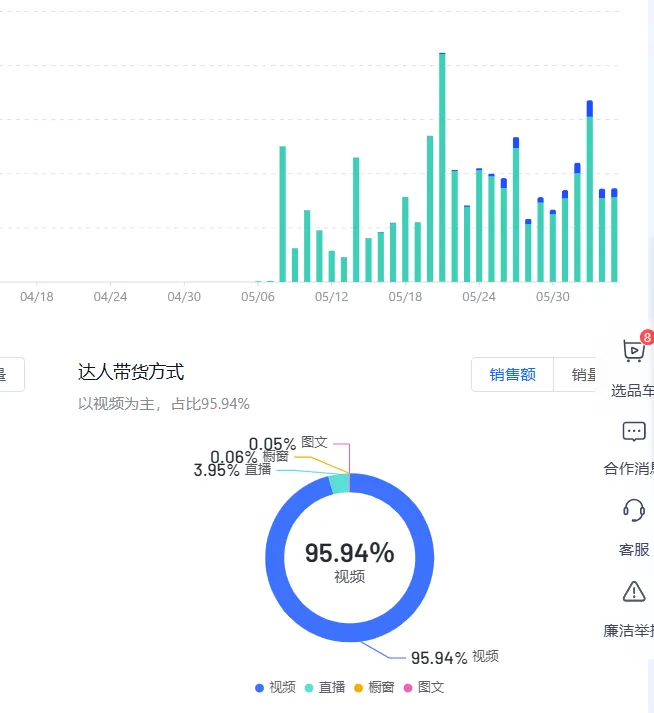Open the 客服 headset icon
The height and width of the screenshot is (713, 654).
pos(634,511)
